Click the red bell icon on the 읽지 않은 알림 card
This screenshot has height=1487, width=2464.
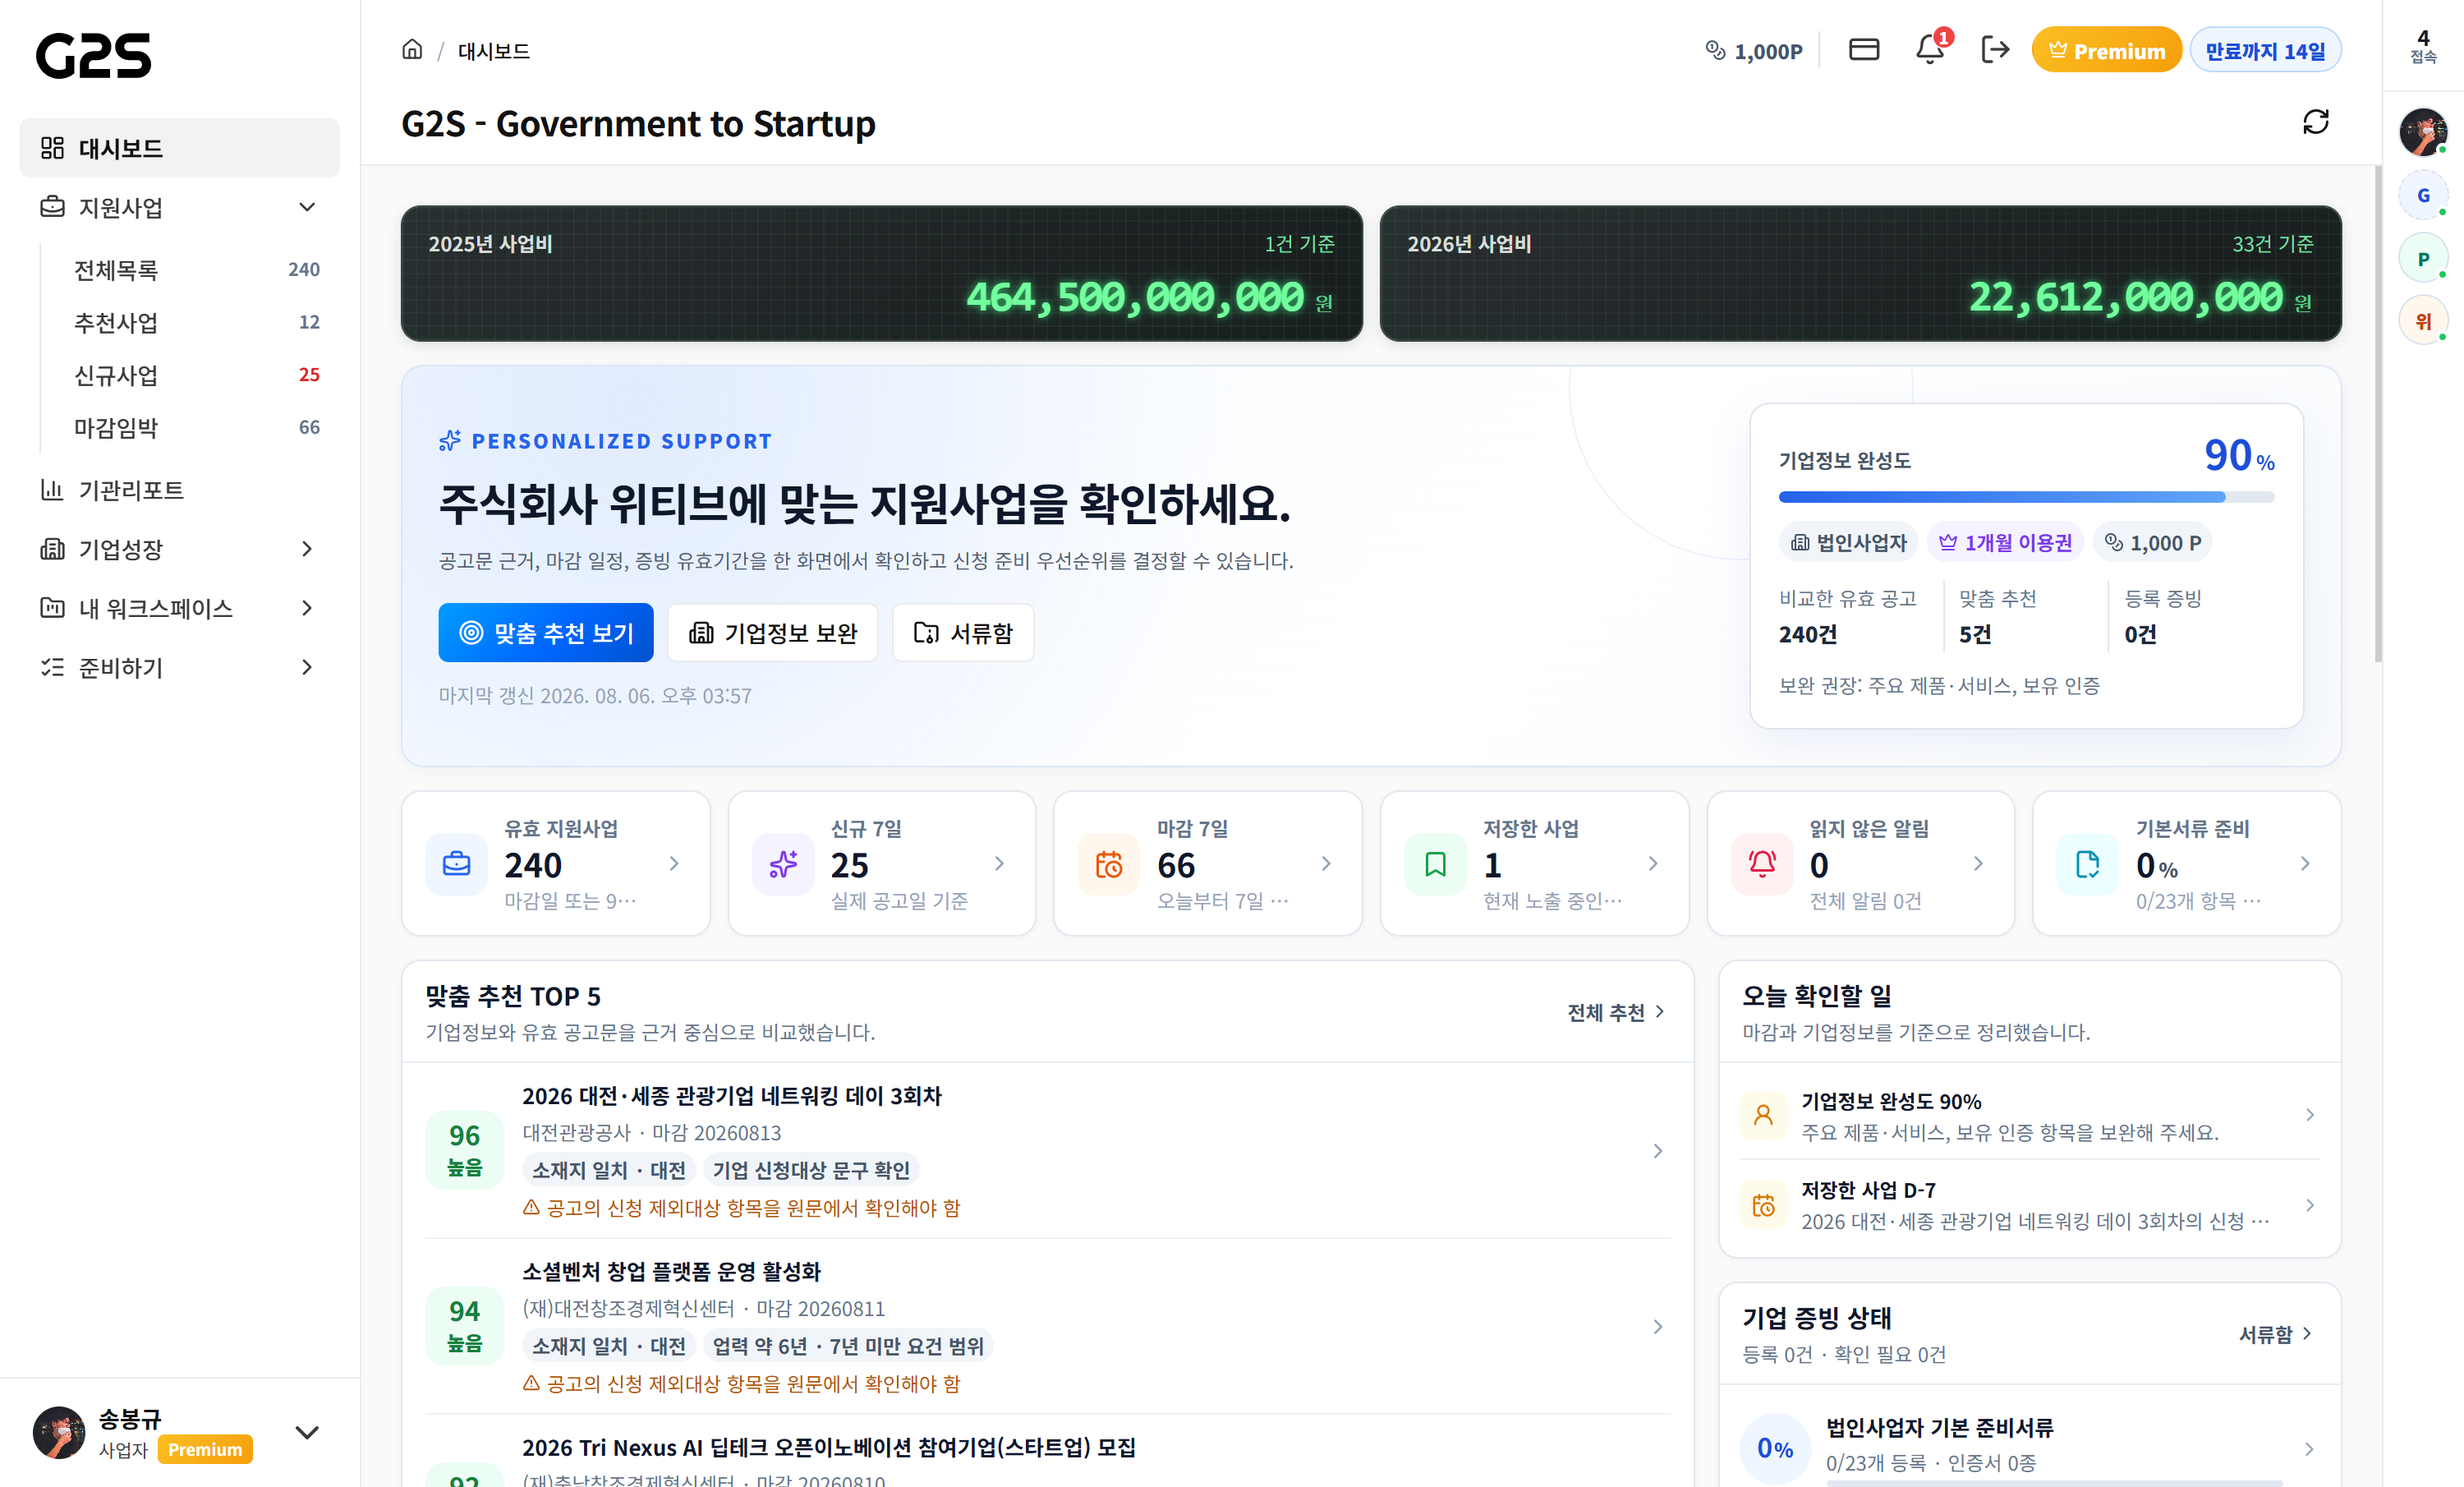click(1762, 864)
